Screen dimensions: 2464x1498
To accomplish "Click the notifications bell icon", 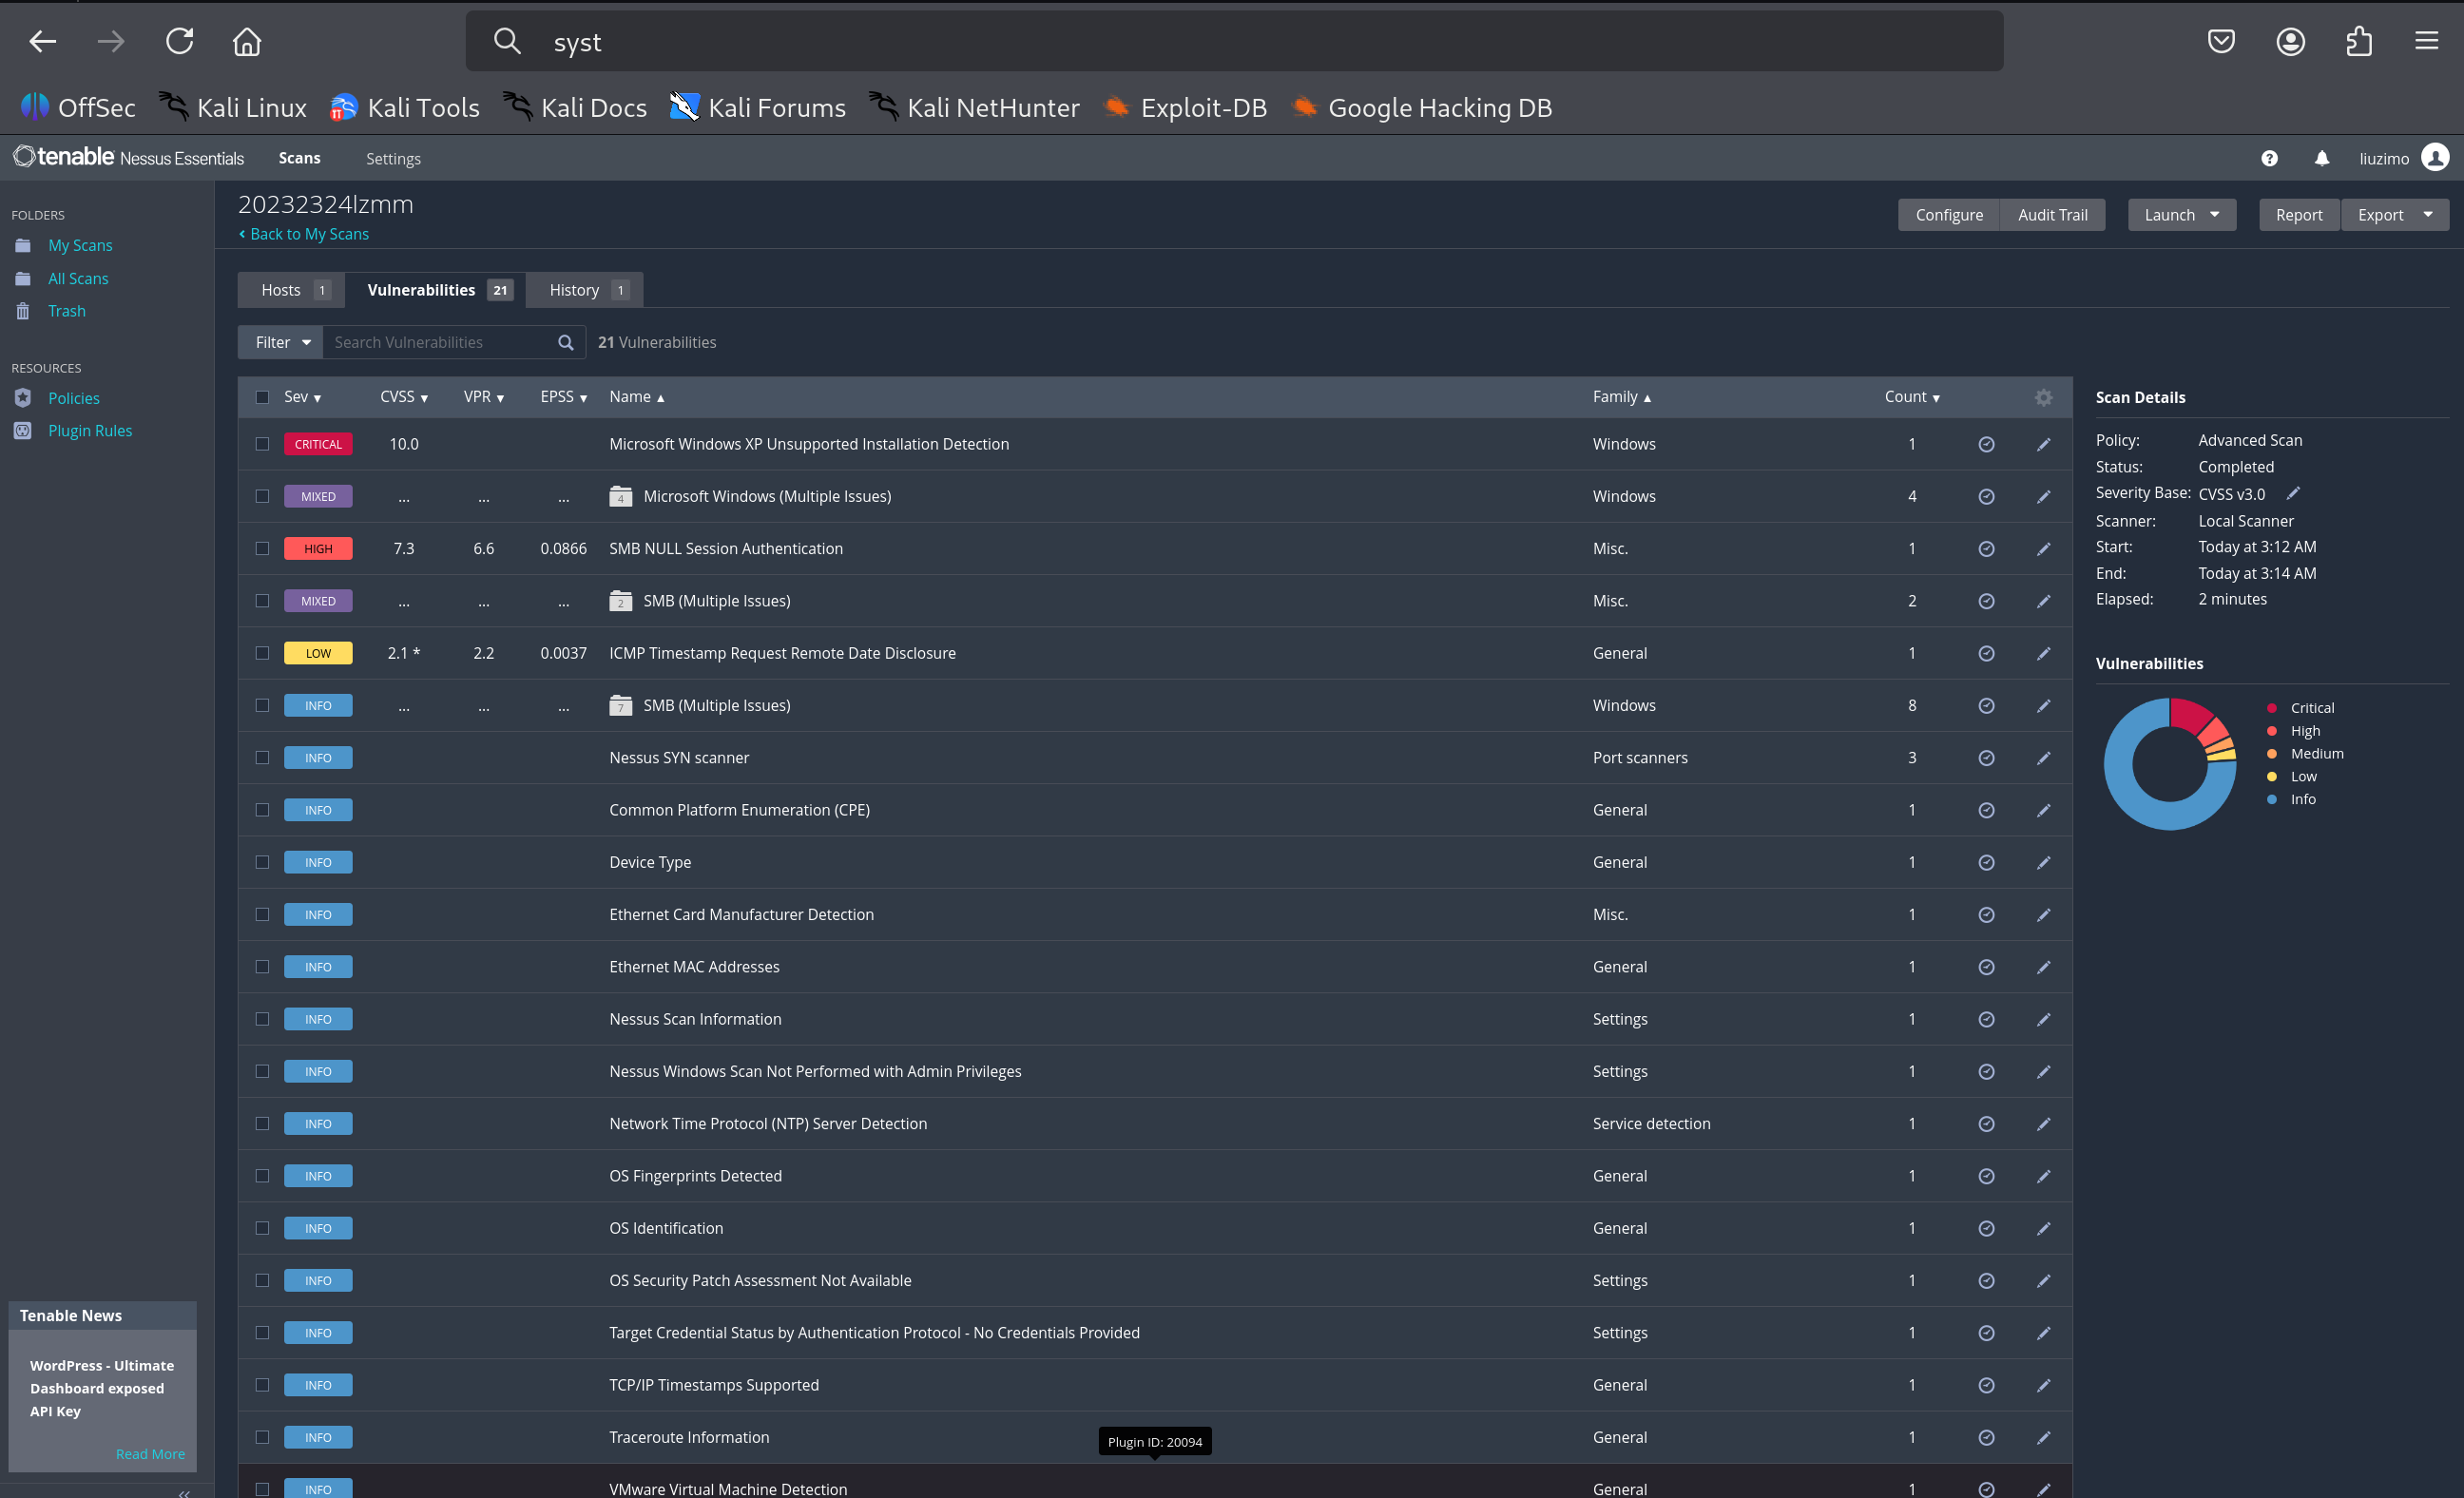I will pos(2321,158).
